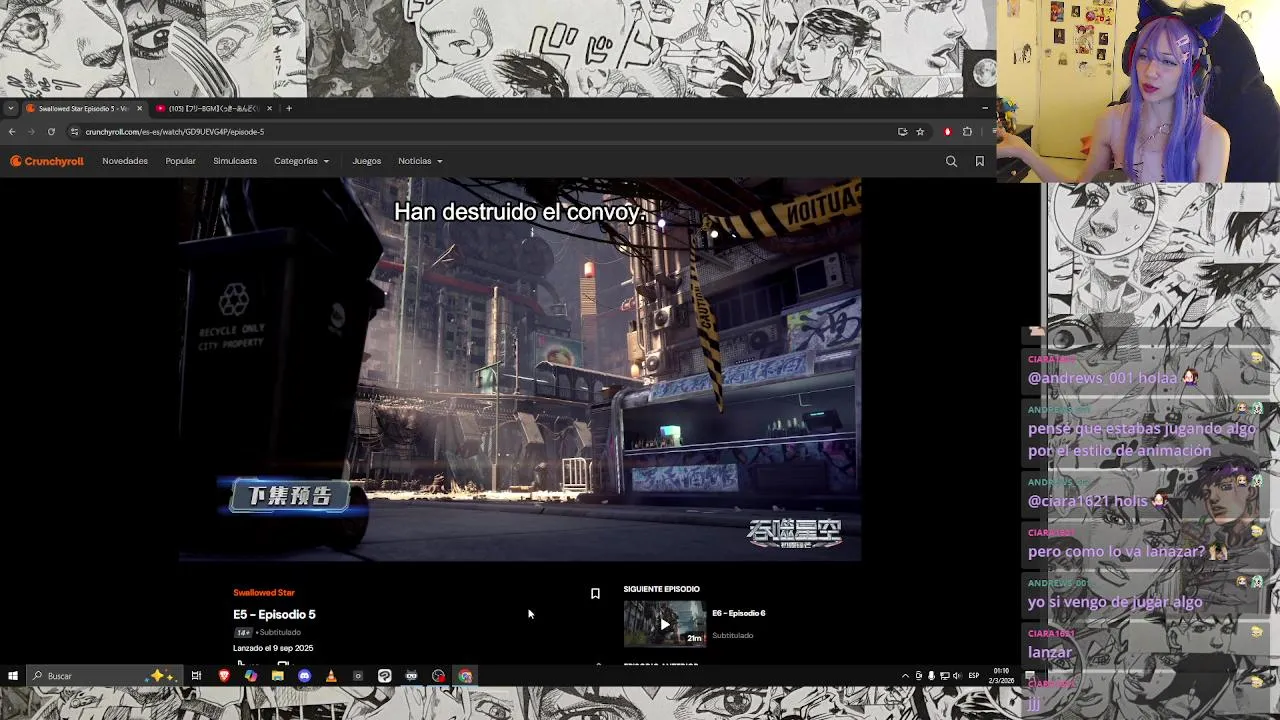Image resolution: width=1280 pixels, height=720 pixels.
Task: Open VLC media player from taskbar
Action: [x=331, y=676]
